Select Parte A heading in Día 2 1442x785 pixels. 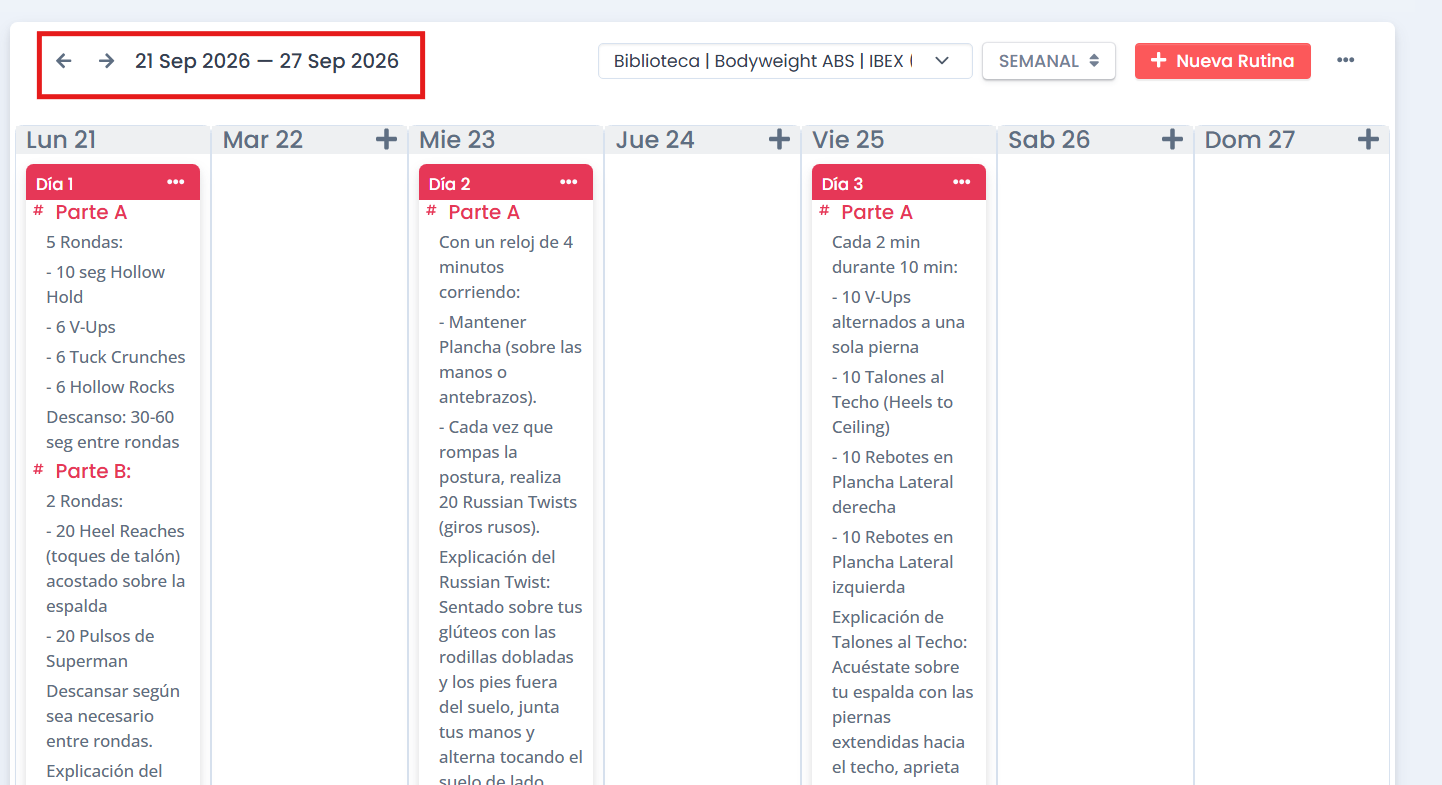coord(484,212)
